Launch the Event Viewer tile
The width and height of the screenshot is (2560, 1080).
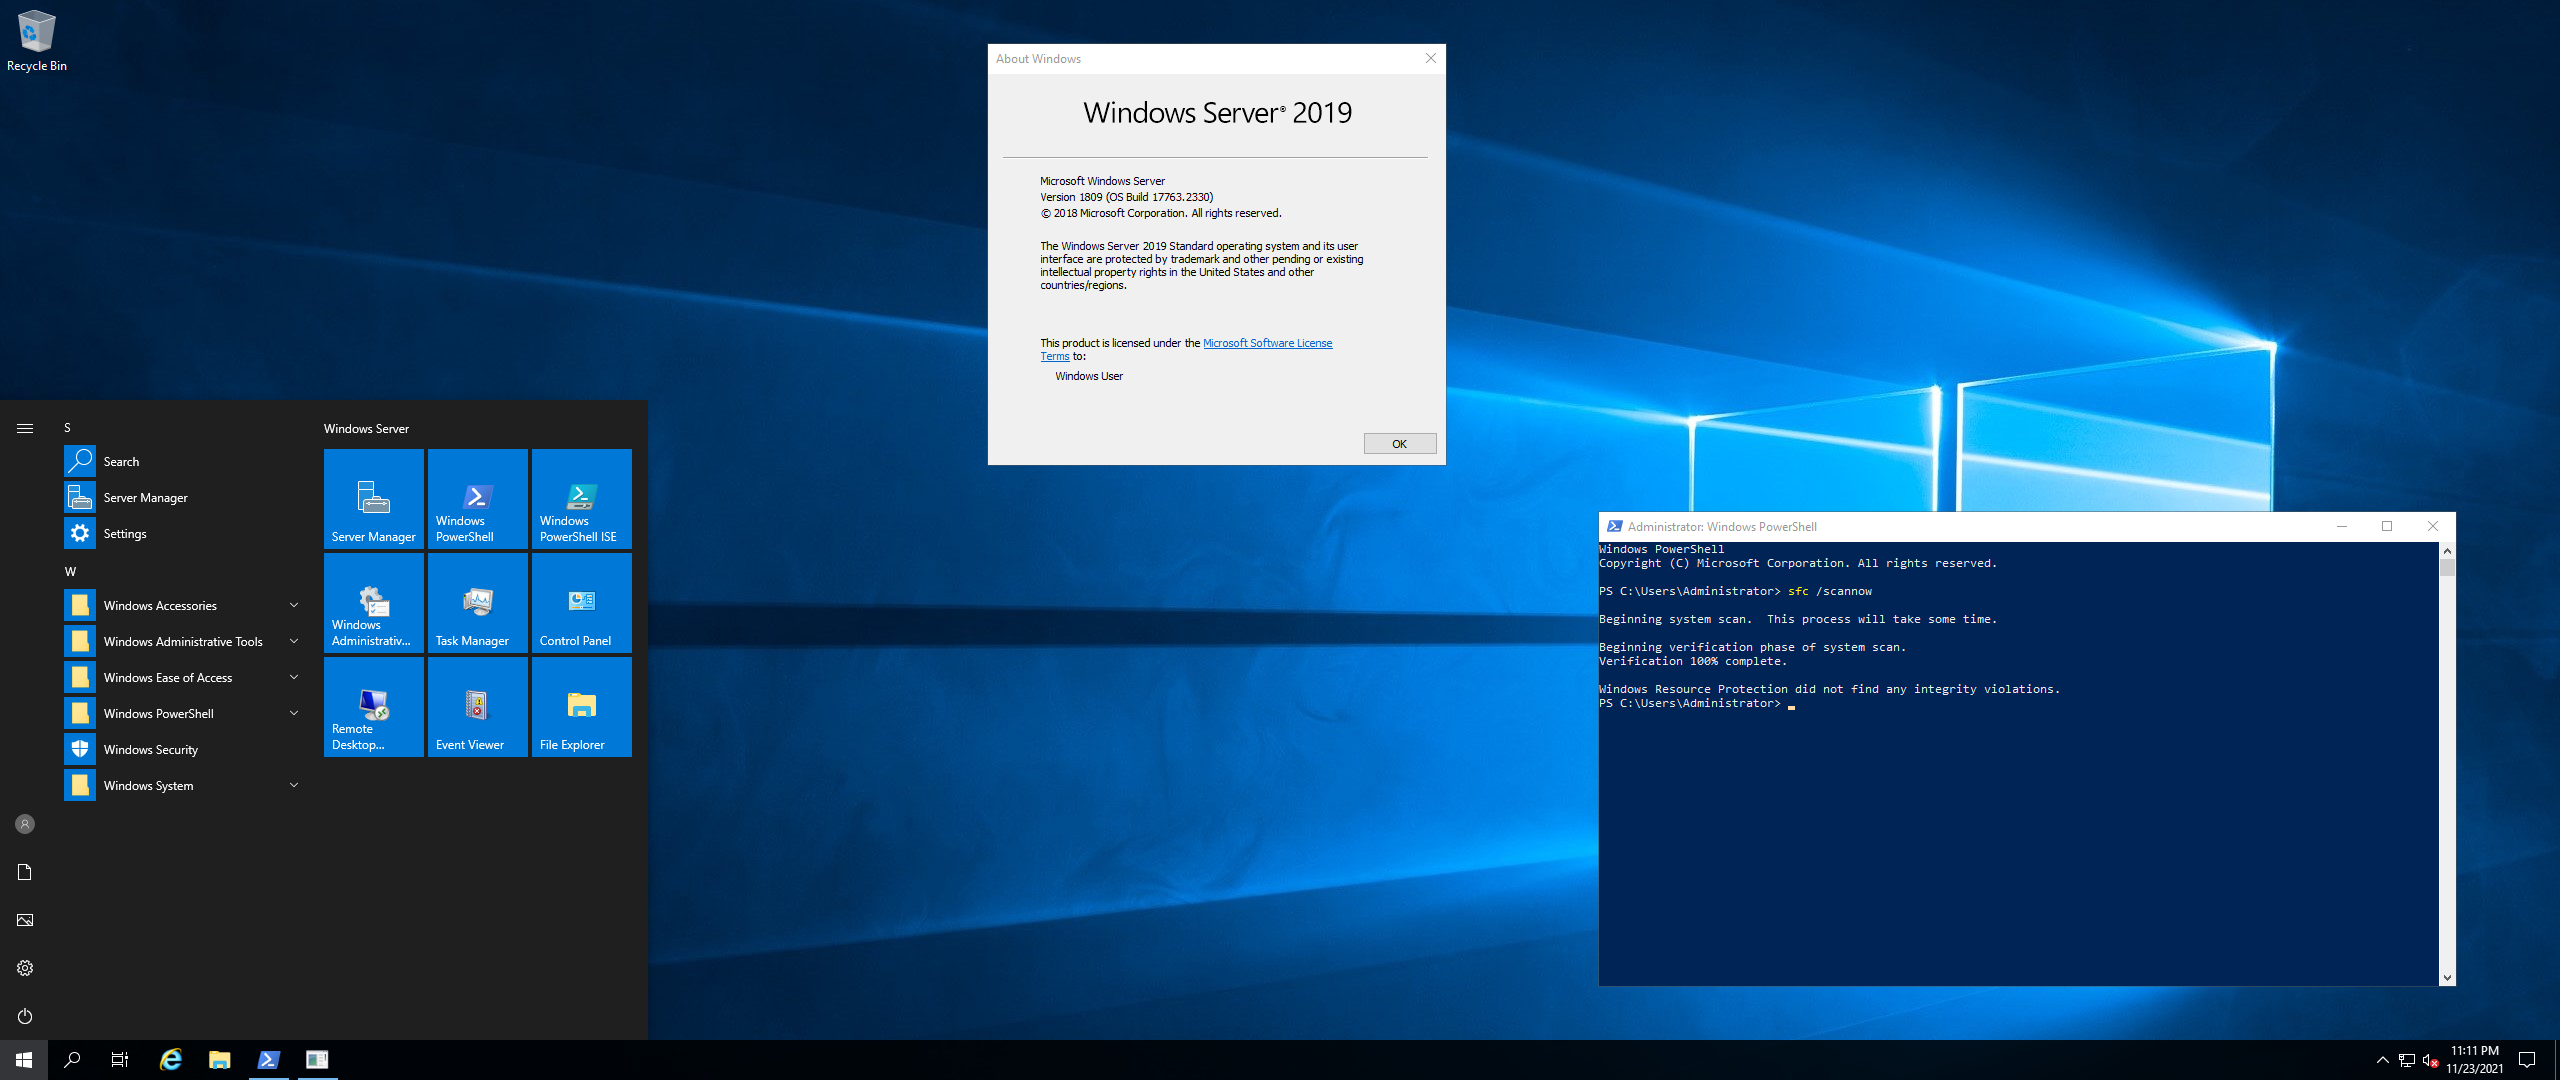click(x=478, y=706)
